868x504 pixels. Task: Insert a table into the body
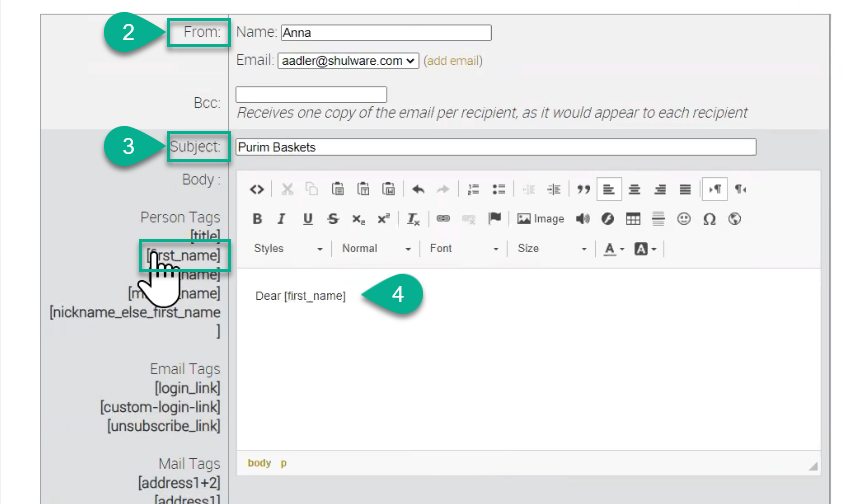(x=633, y=219)
